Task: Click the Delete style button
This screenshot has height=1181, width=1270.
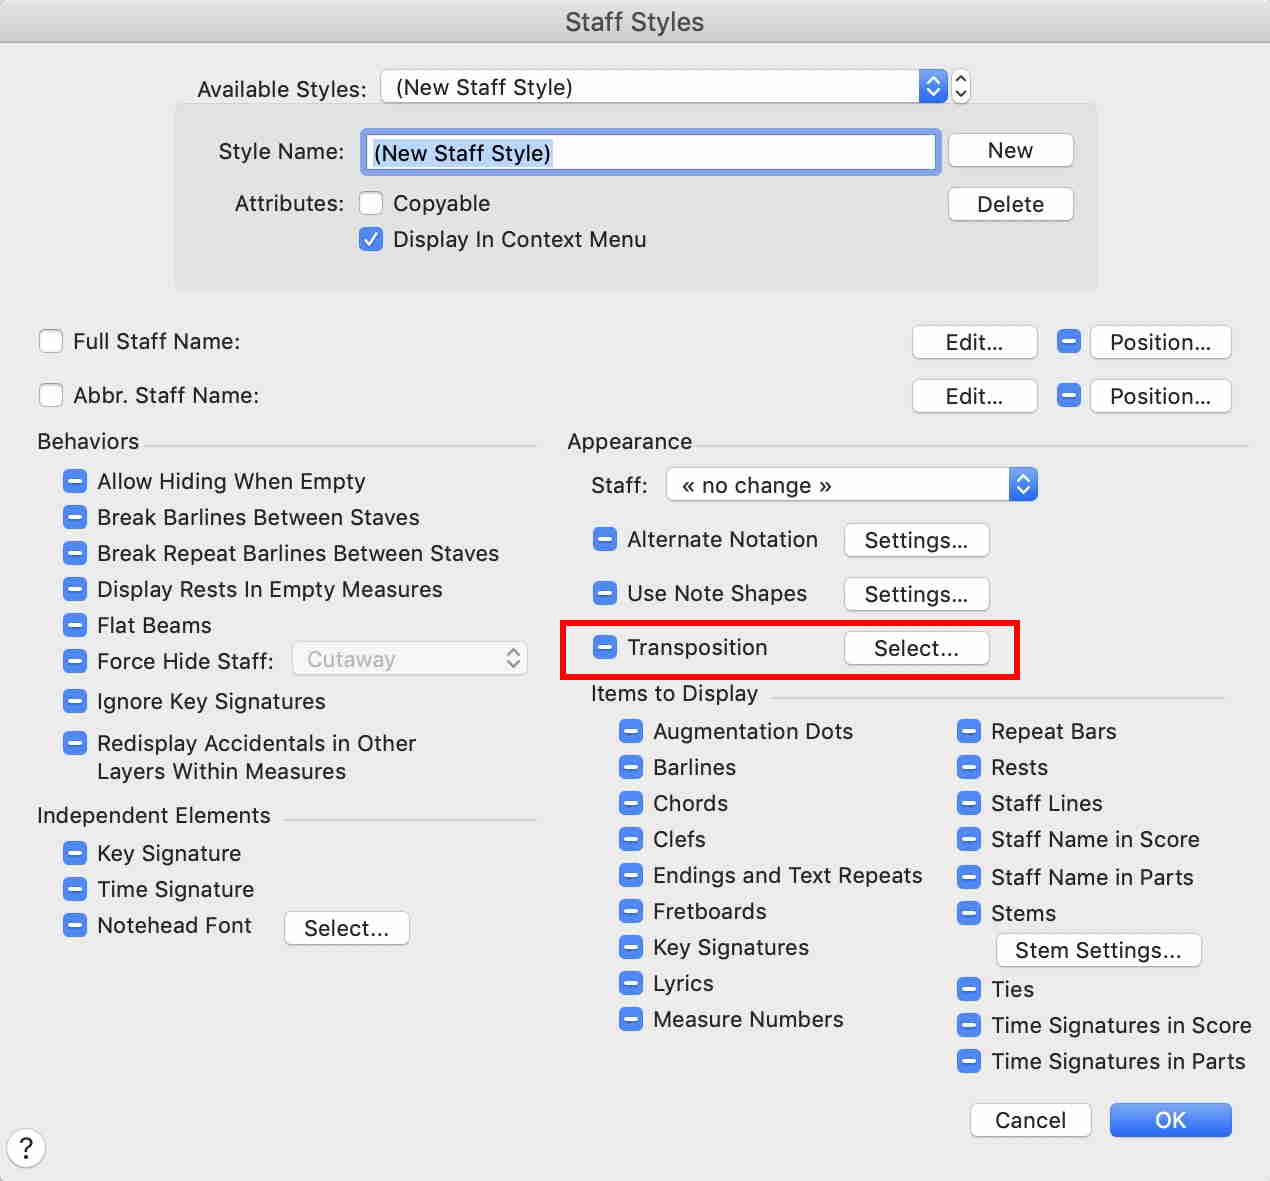Action: 1010,204
